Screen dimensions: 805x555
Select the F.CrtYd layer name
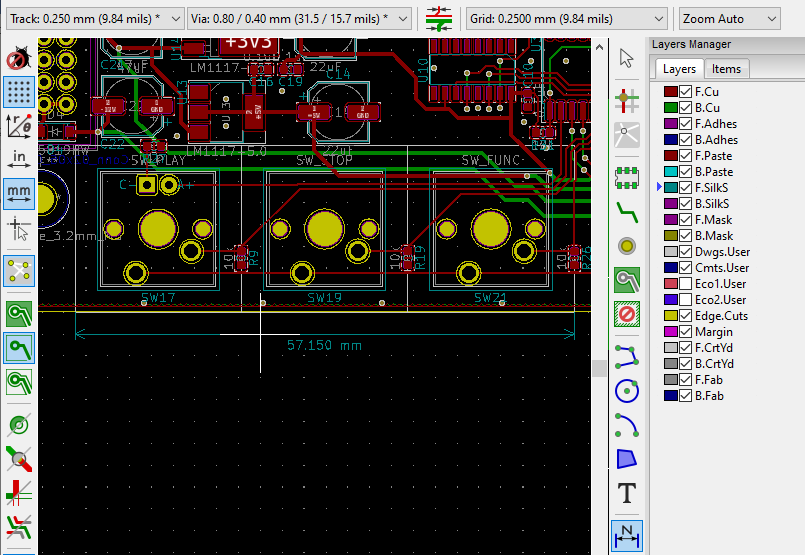(x=714, y=348)
